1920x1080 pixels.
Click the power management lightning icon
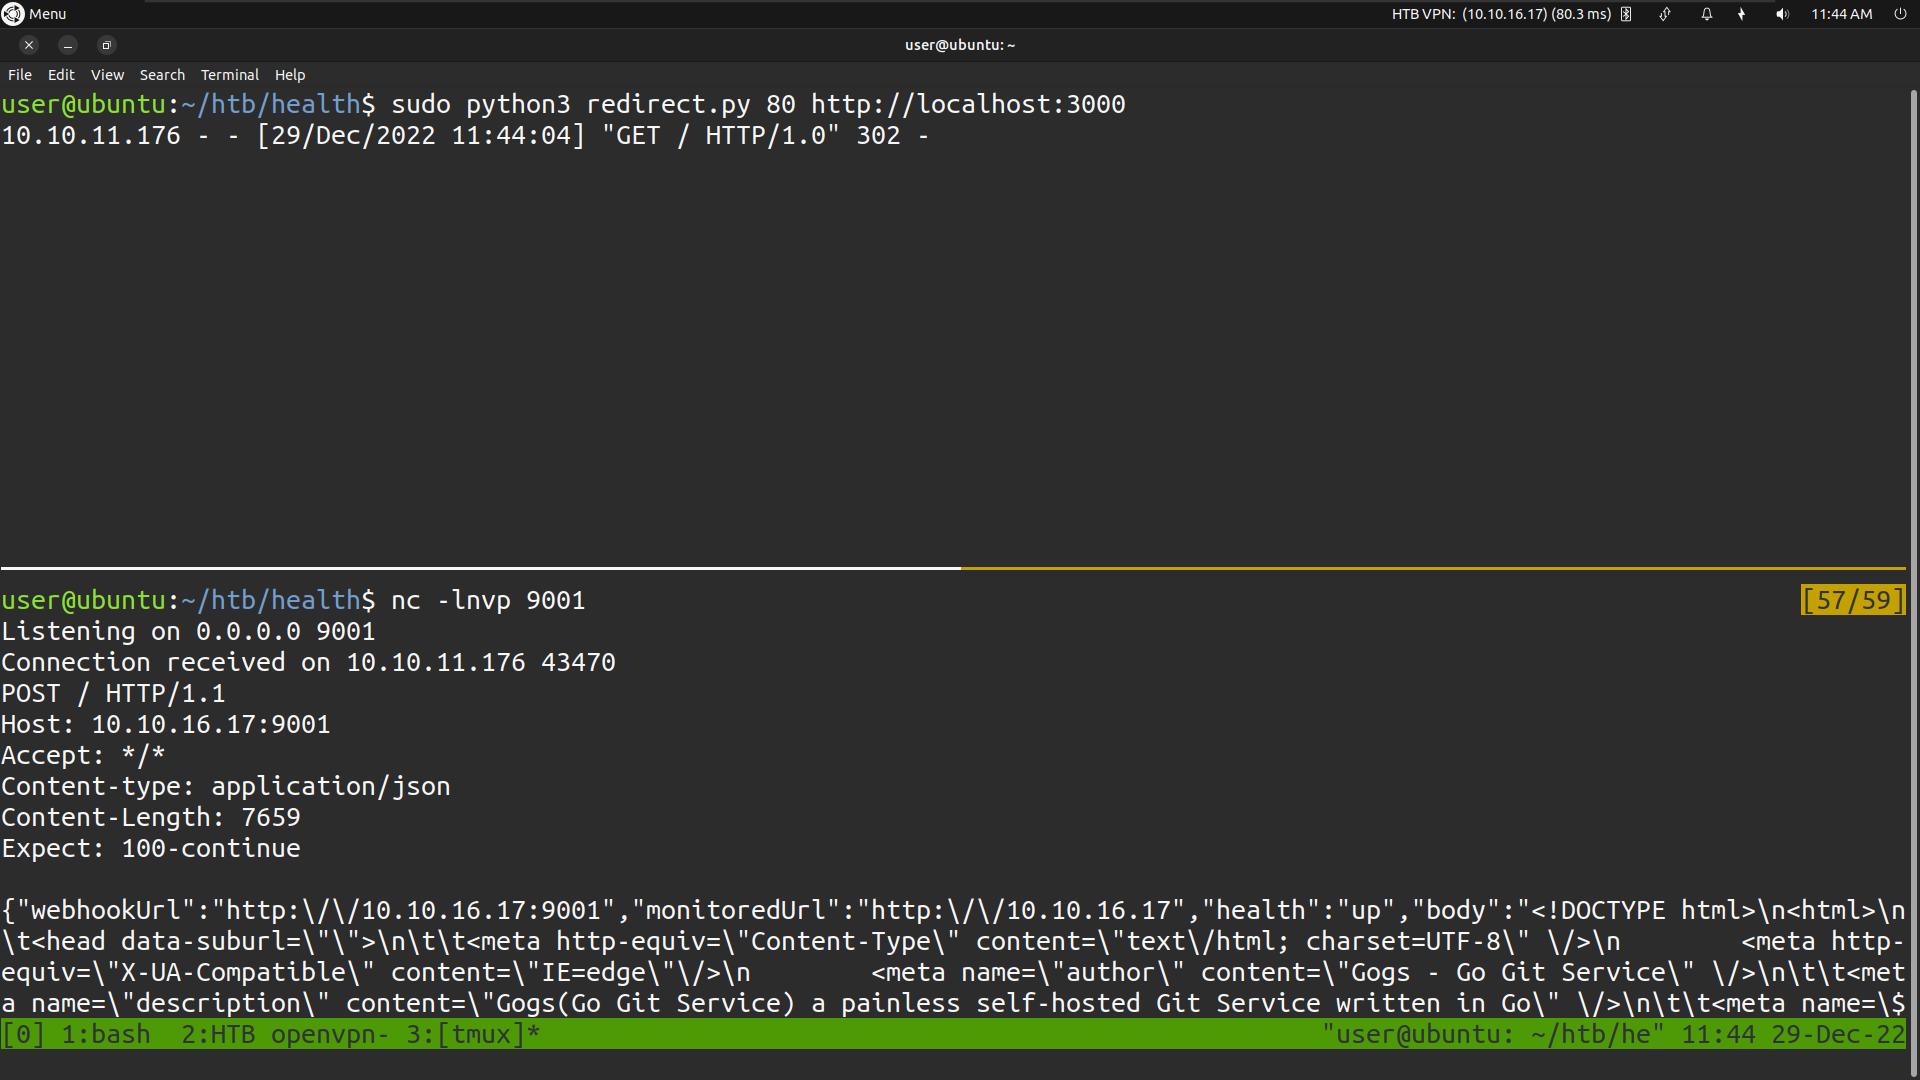tap(1742, 14)
